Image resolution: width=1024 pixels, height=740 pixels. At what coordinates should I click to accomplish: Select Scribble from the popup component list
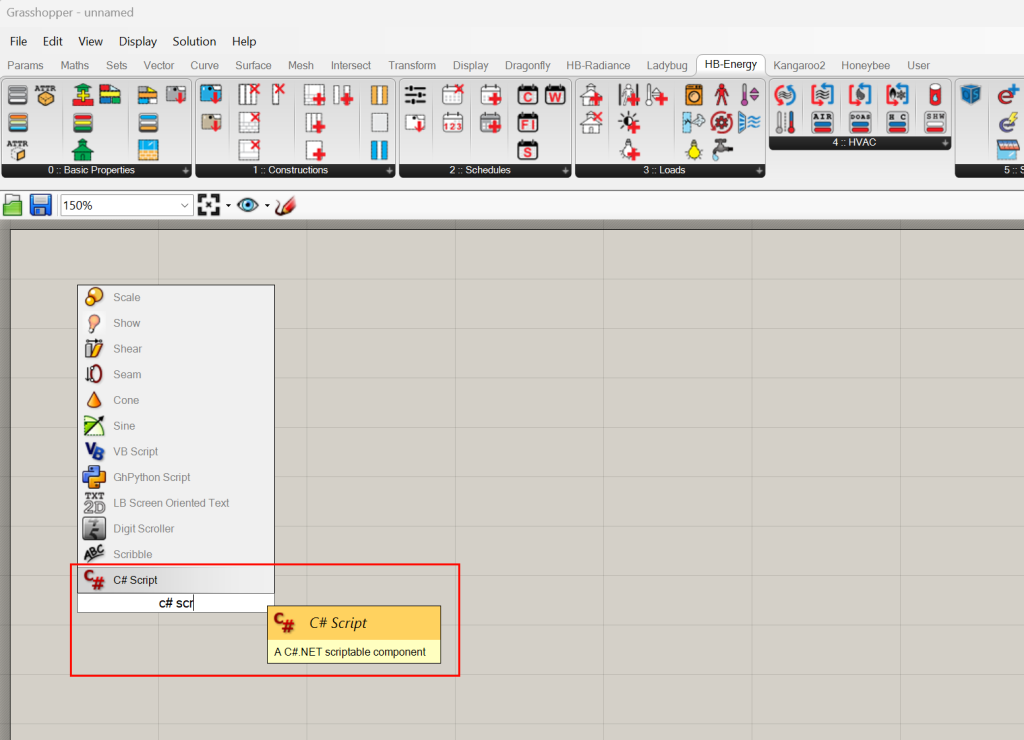click(131, 554)
